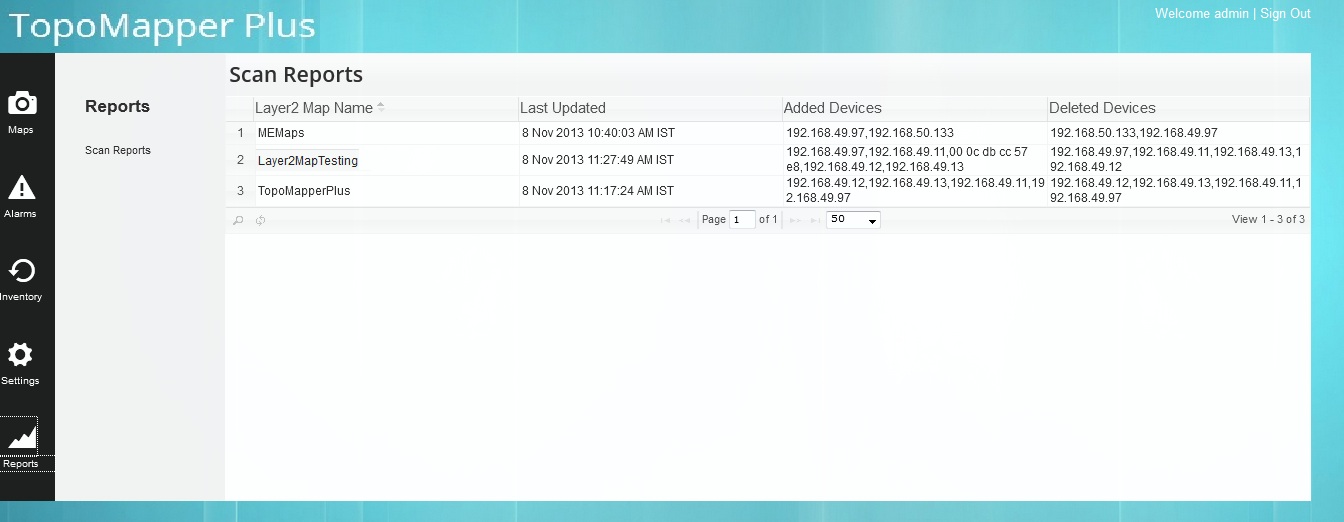Click the Last Updated column header
This screenshot has width=1344, height=522.
click(650, 108)
